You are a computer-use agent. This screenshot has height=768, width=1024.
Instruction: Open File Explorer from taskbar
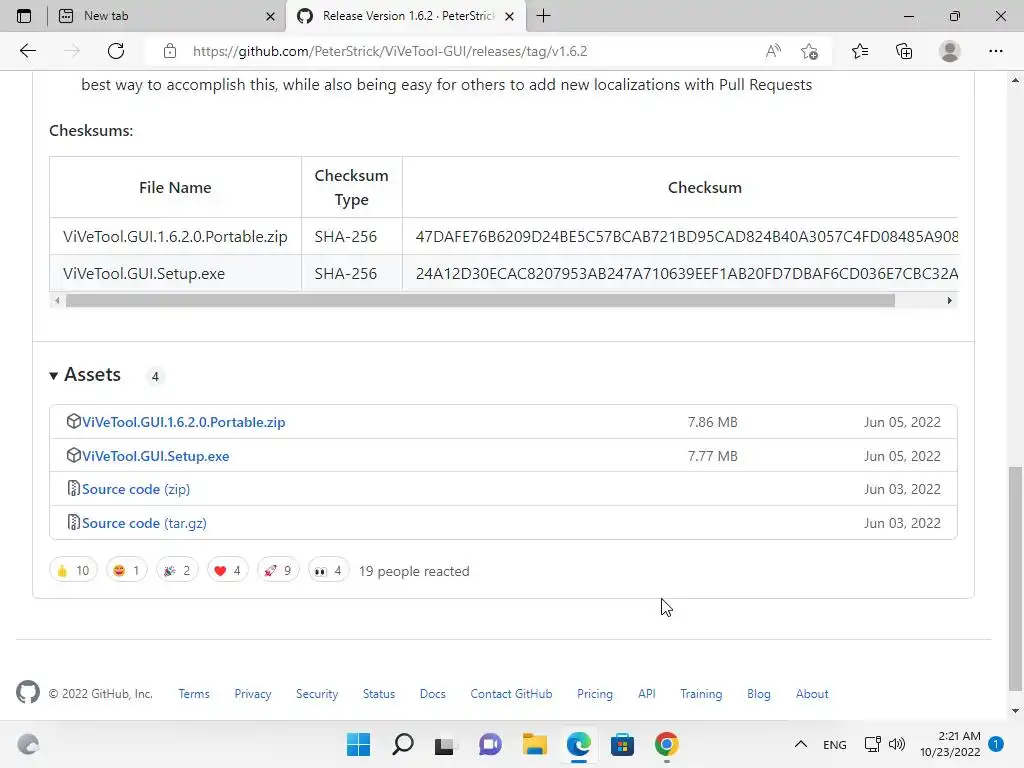(x=534, y=744)
